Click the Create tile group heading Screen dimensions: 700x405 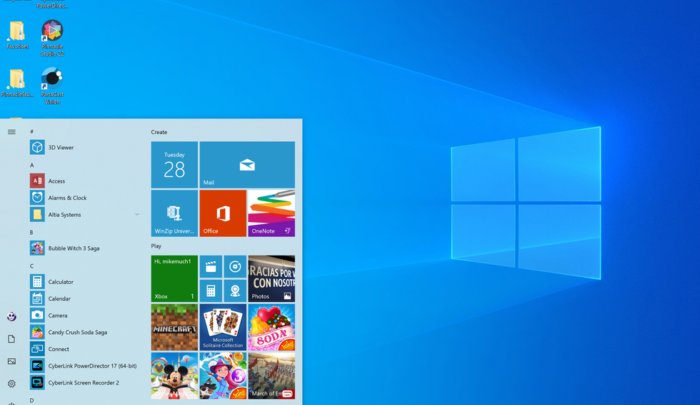coord(159,132)
